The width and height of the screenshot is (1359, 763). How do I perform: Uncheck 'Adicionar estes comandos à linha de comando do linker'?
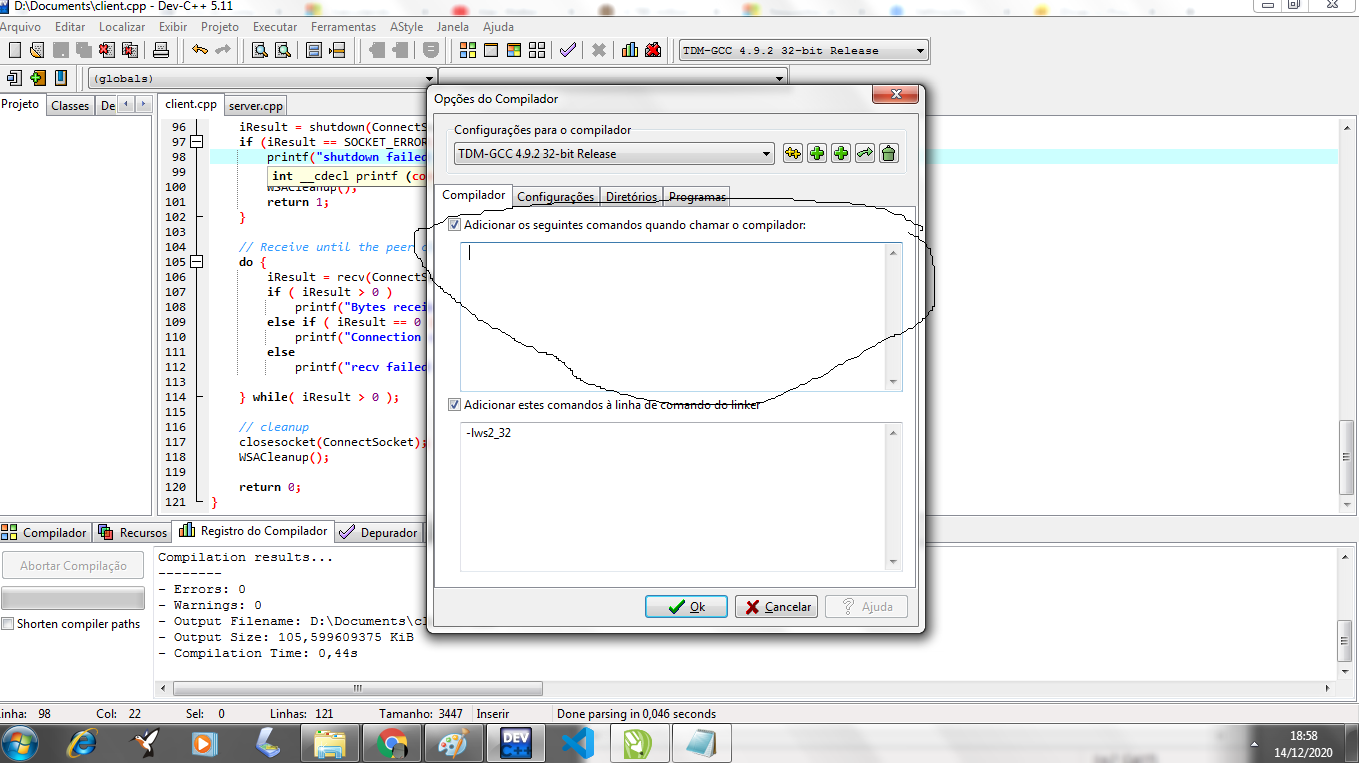pyautogui.click(x=455, y=405)
